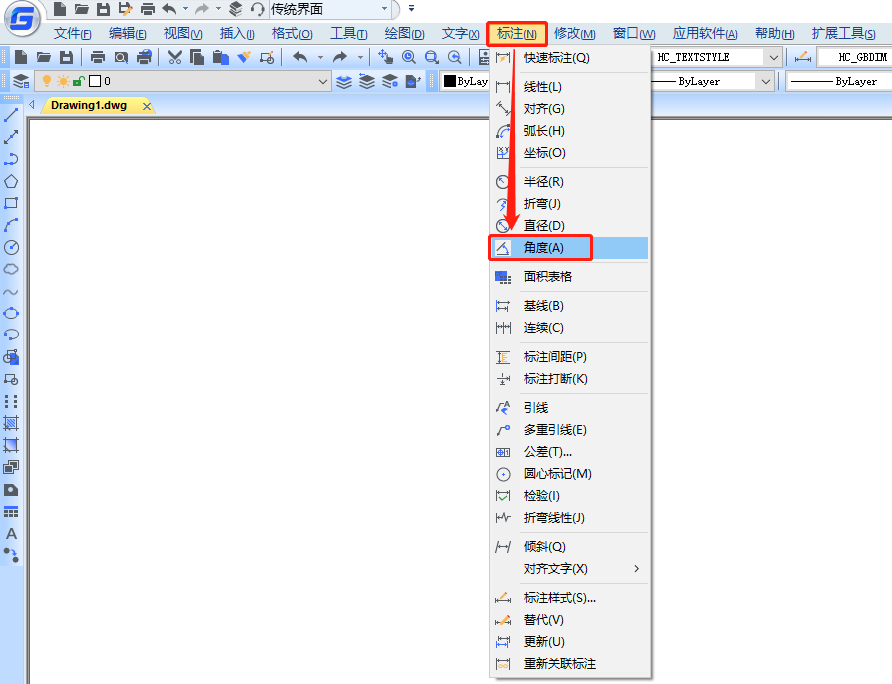
Task: Click Cut scissors icon in toolbar
Action: (175, 57)
